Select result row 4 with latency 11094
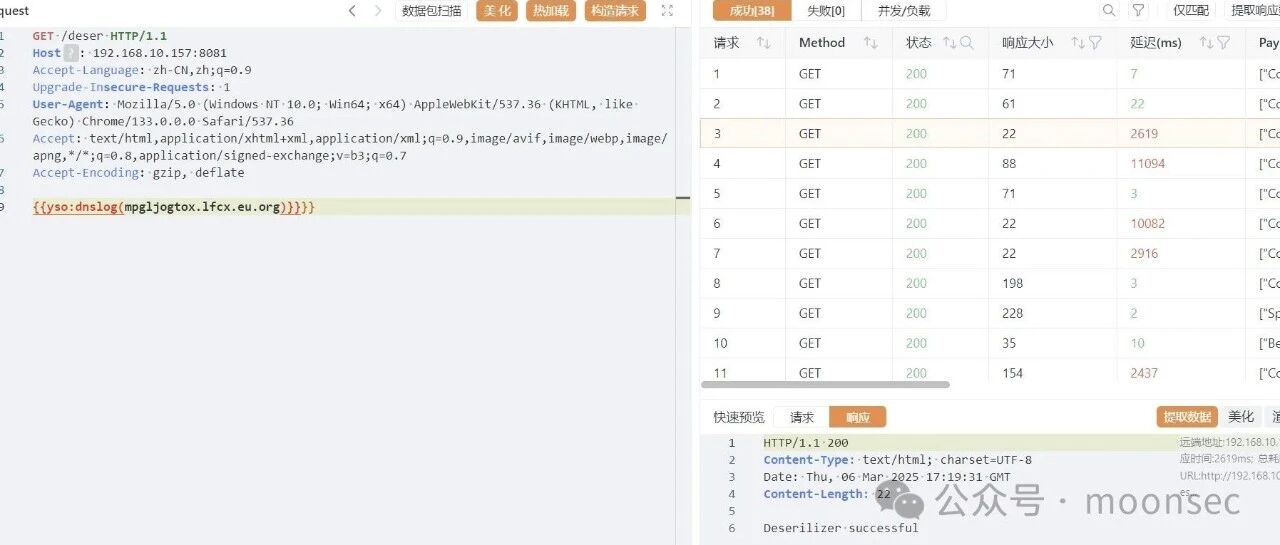 click(x=990, y=164)
